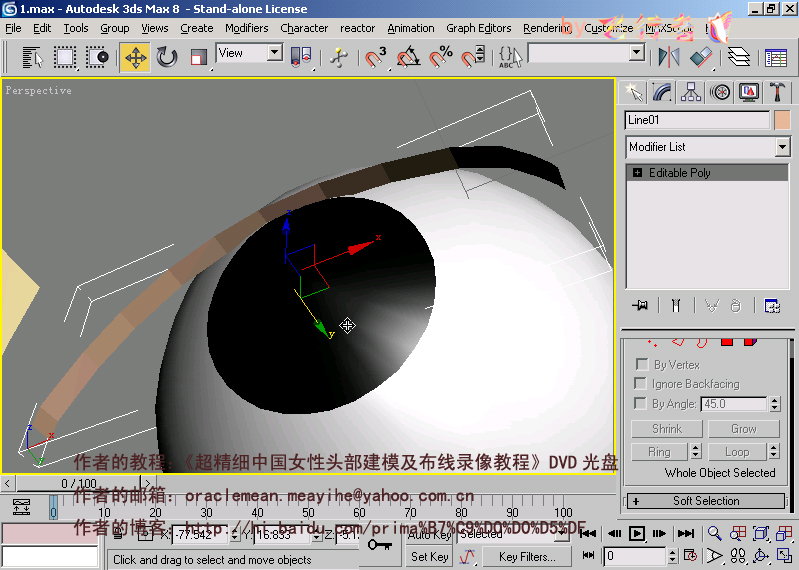Image resolution: width=799 pixels, height=570 pixels.
Task: Open Configure Modifier Sets
Action: pos(772,306)
